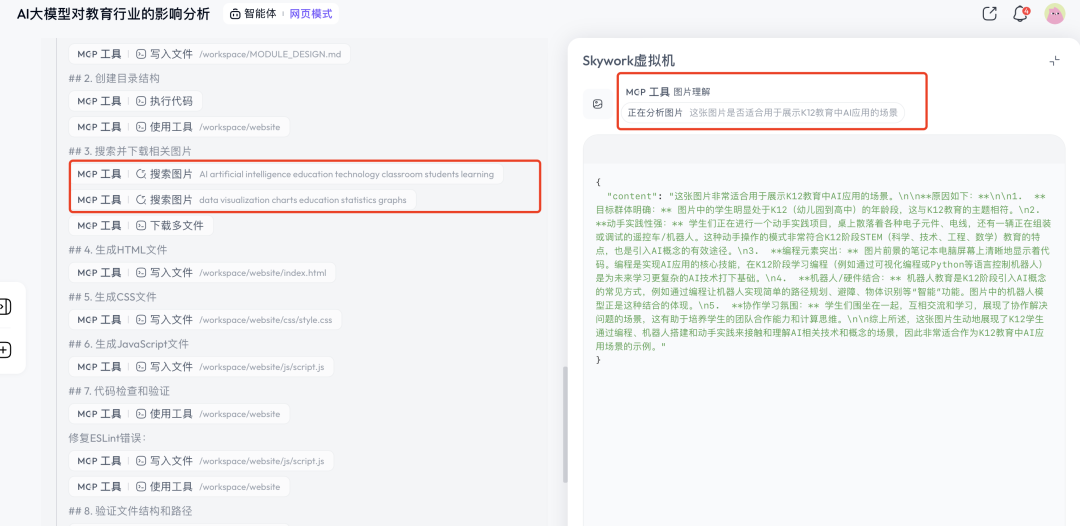Open the pink user avatar menu

point(1054,14)
